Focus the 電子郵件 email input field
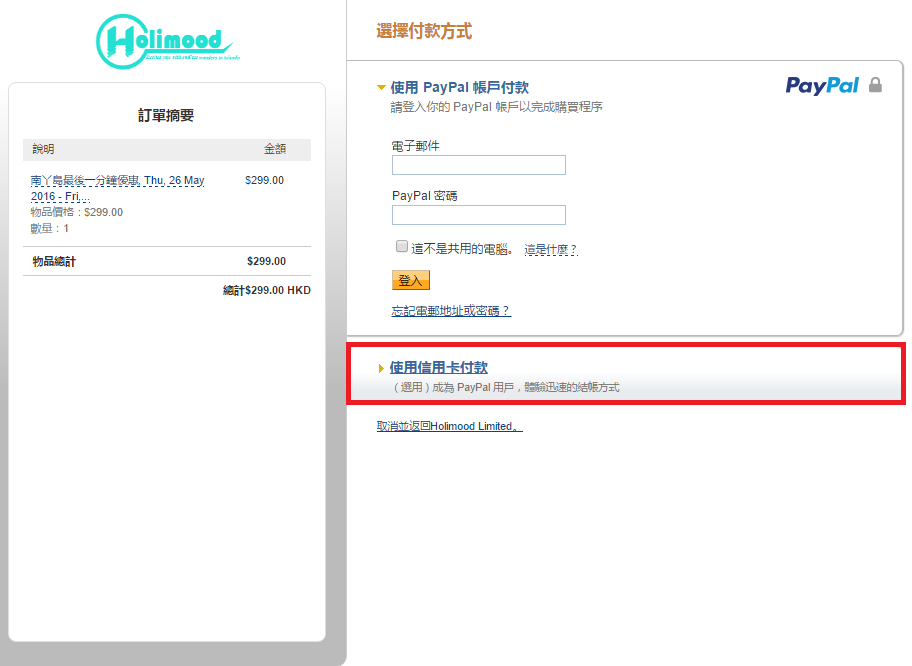Viewport: 912px width, 666px height. point(478,165)
